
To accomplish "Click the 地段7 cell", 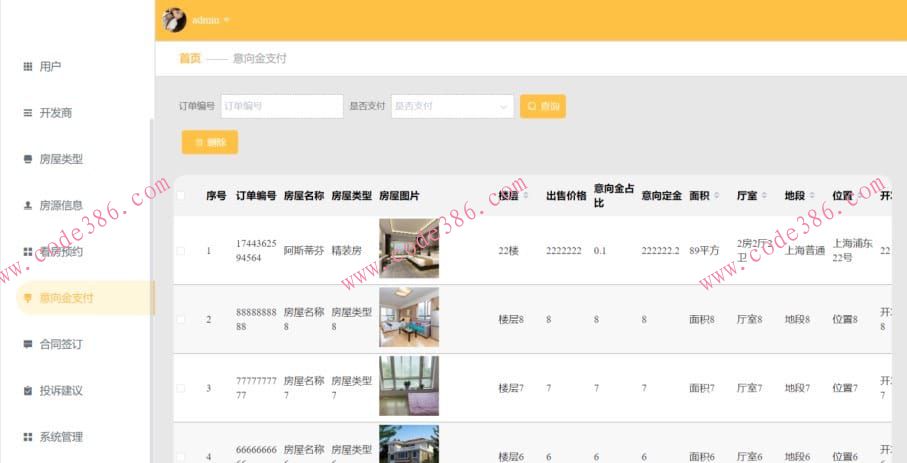I will click(797, 388).
